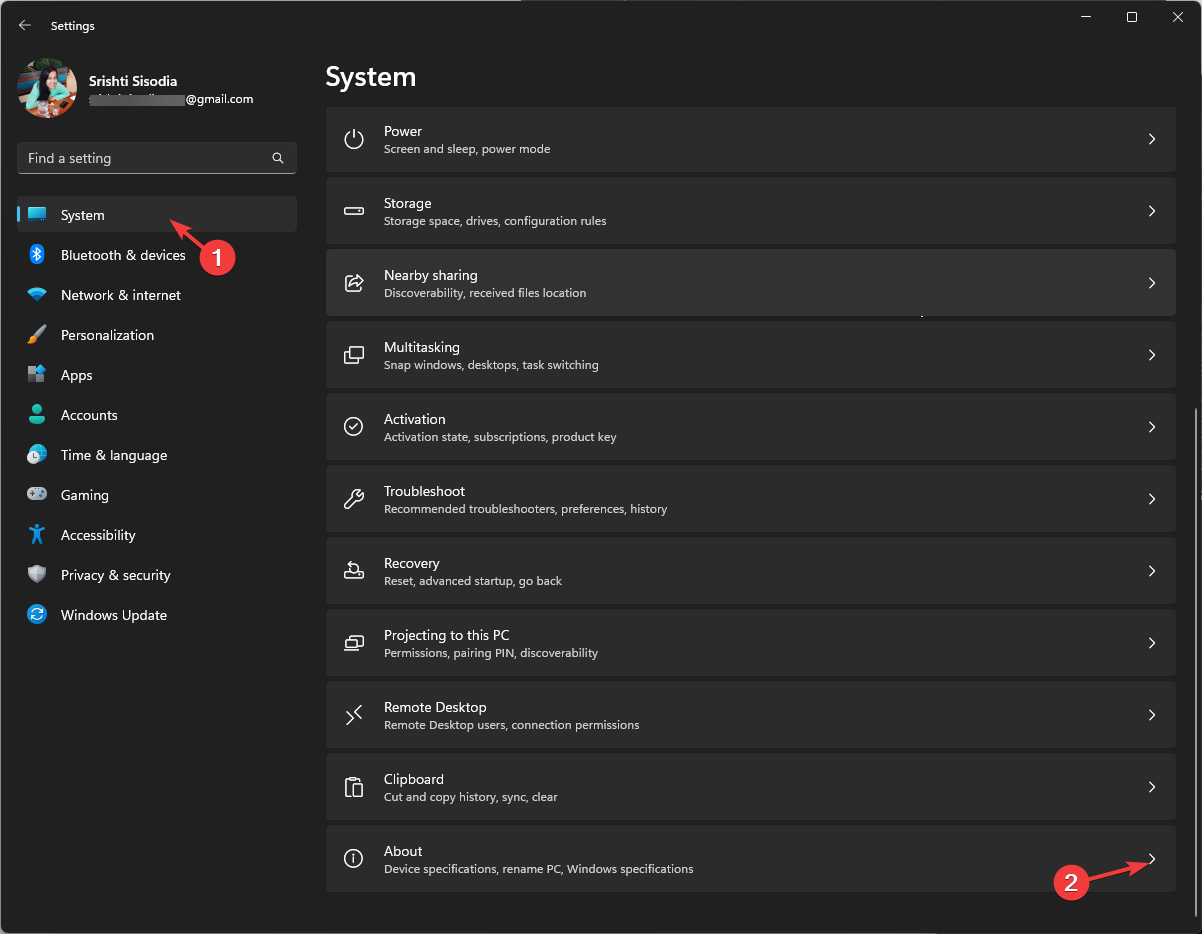
Task: Click the back arrow in title bar
Action: (x=25, y=25)
